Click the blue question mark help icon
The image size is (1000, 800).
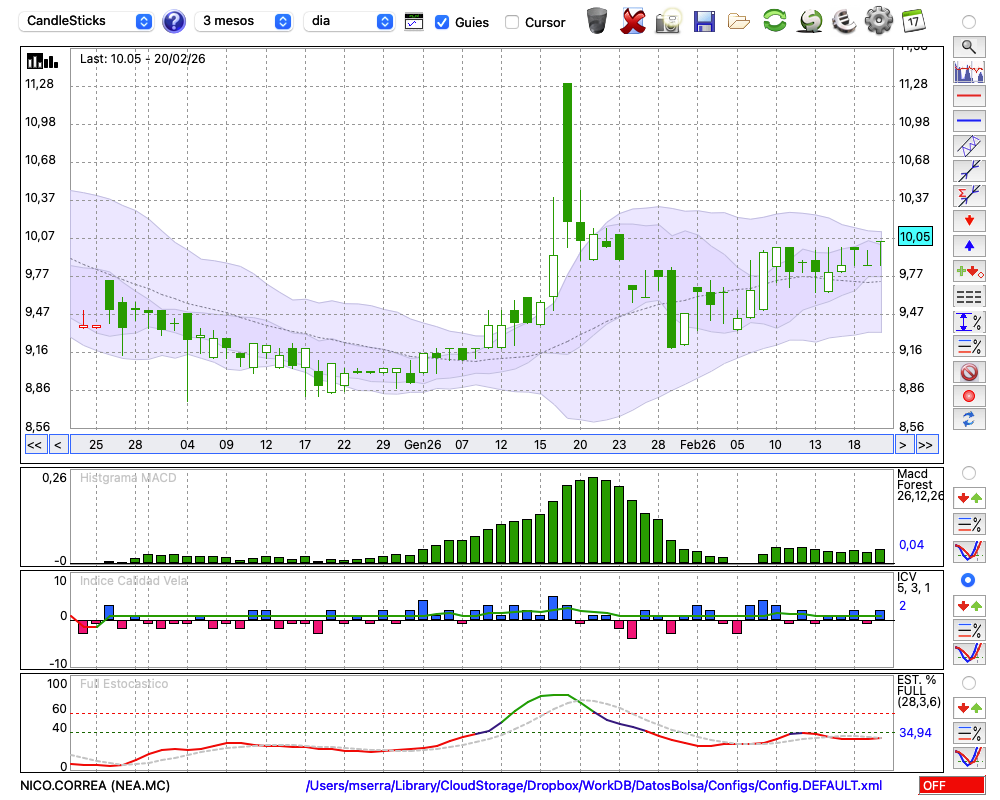click(174, 21)
